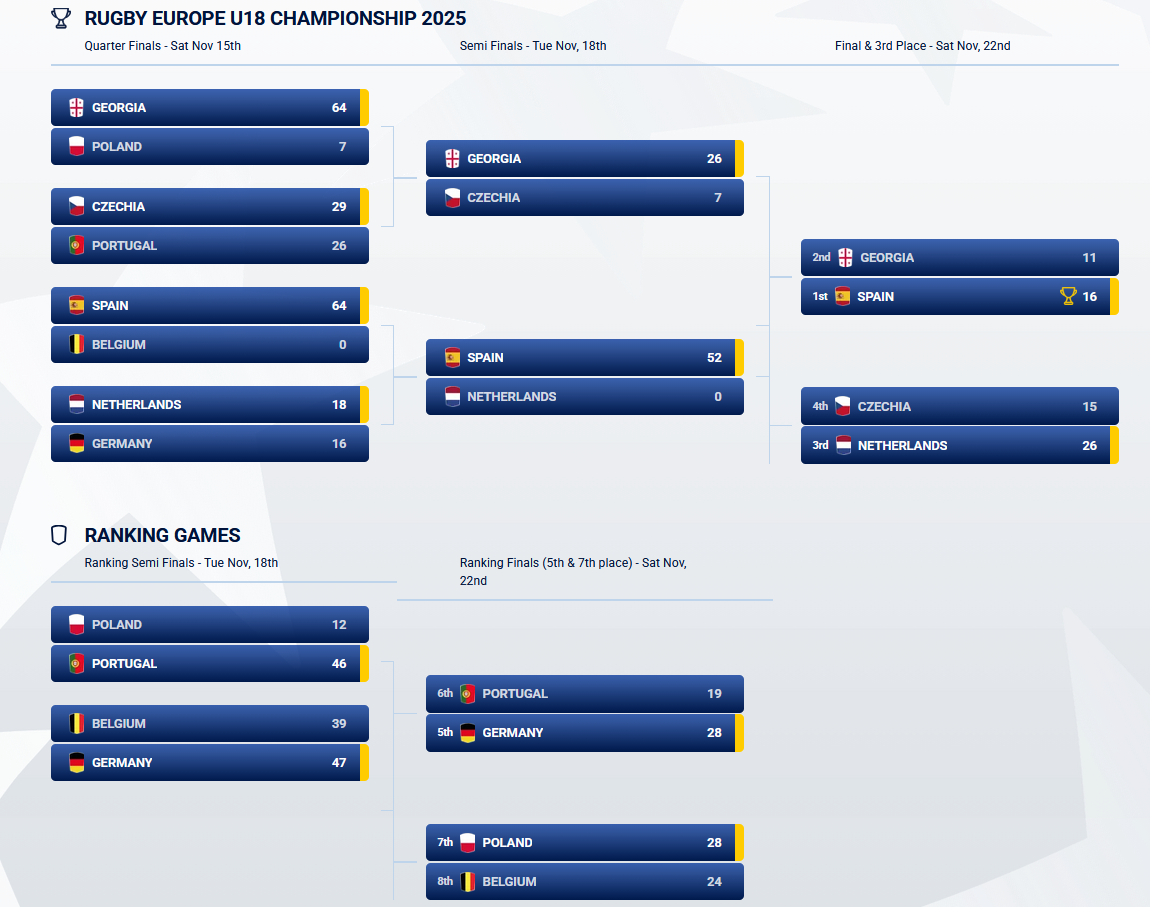This screenshot has width=1150, height=907.
Task: Click the trophy icon beside the championship title
Action: point(61,18)
